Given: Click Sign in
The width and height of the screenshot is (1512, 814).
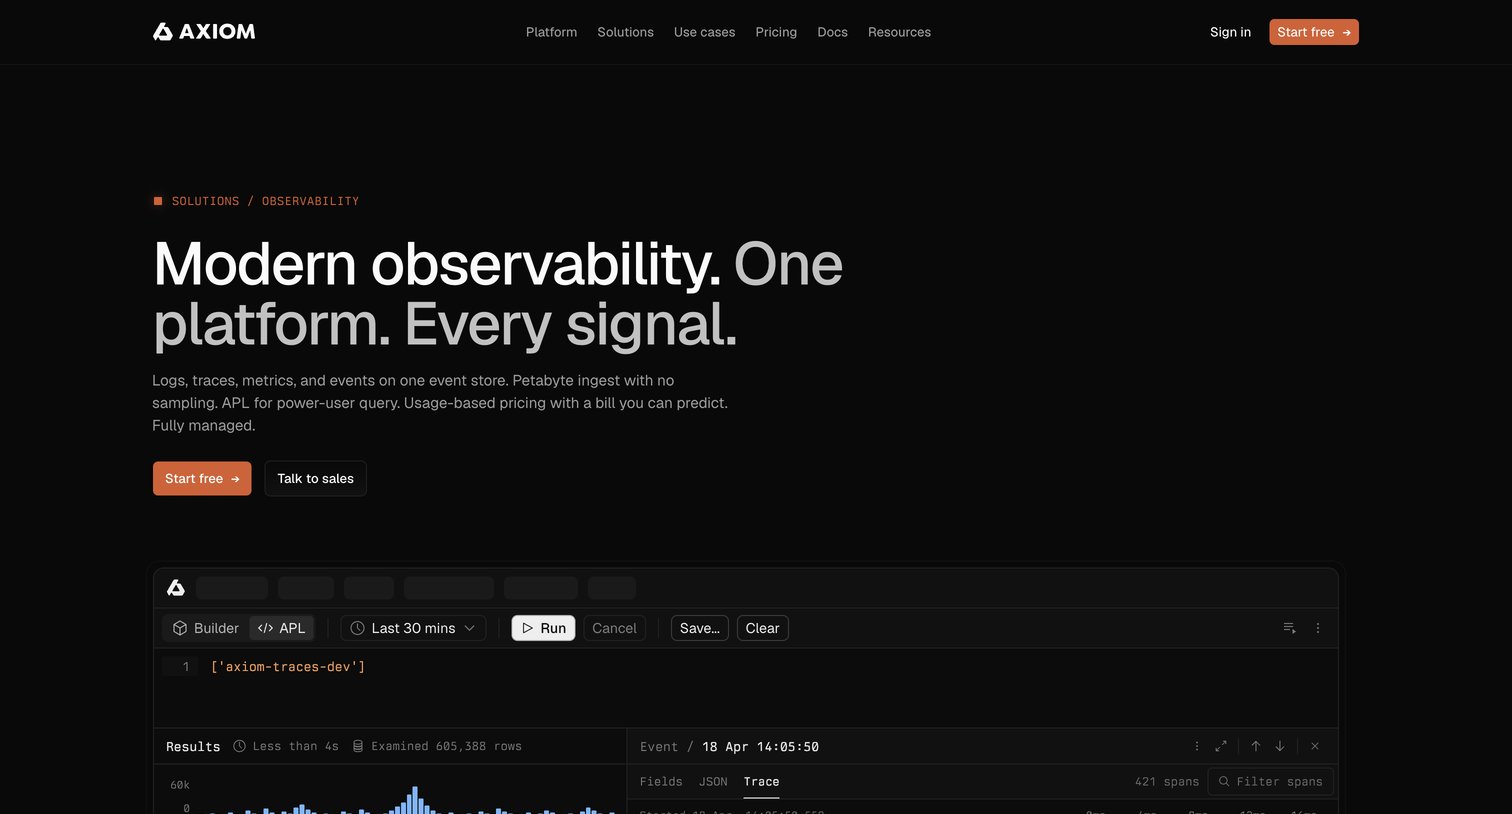Looking at the screenshot, I should (x=1230, y=32).
